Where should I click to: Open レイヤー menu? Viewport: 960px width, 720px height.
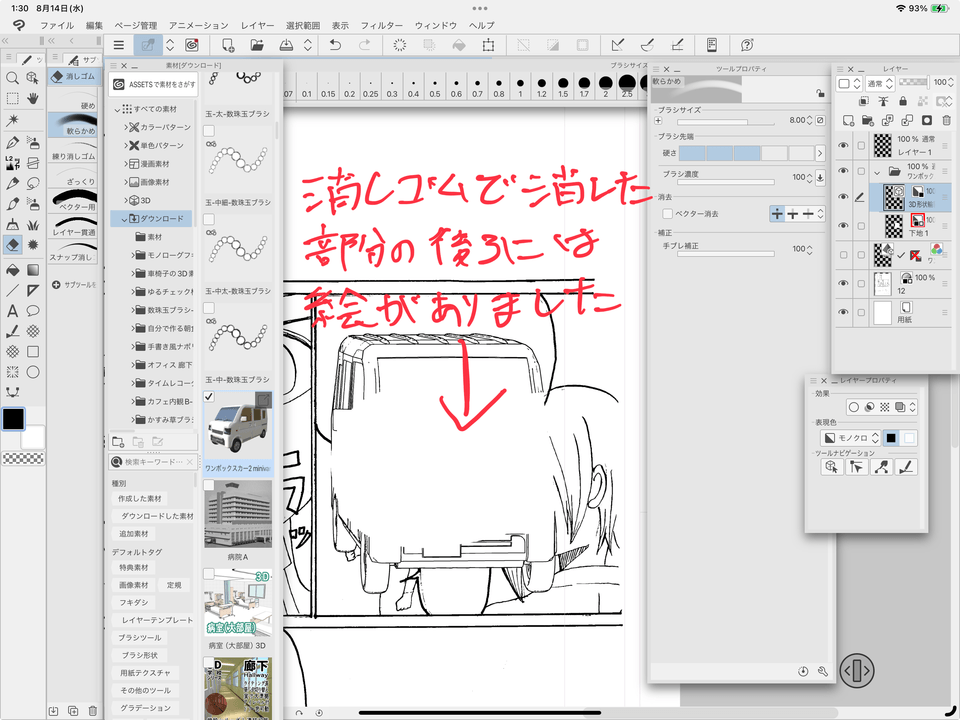pos(257,25)
